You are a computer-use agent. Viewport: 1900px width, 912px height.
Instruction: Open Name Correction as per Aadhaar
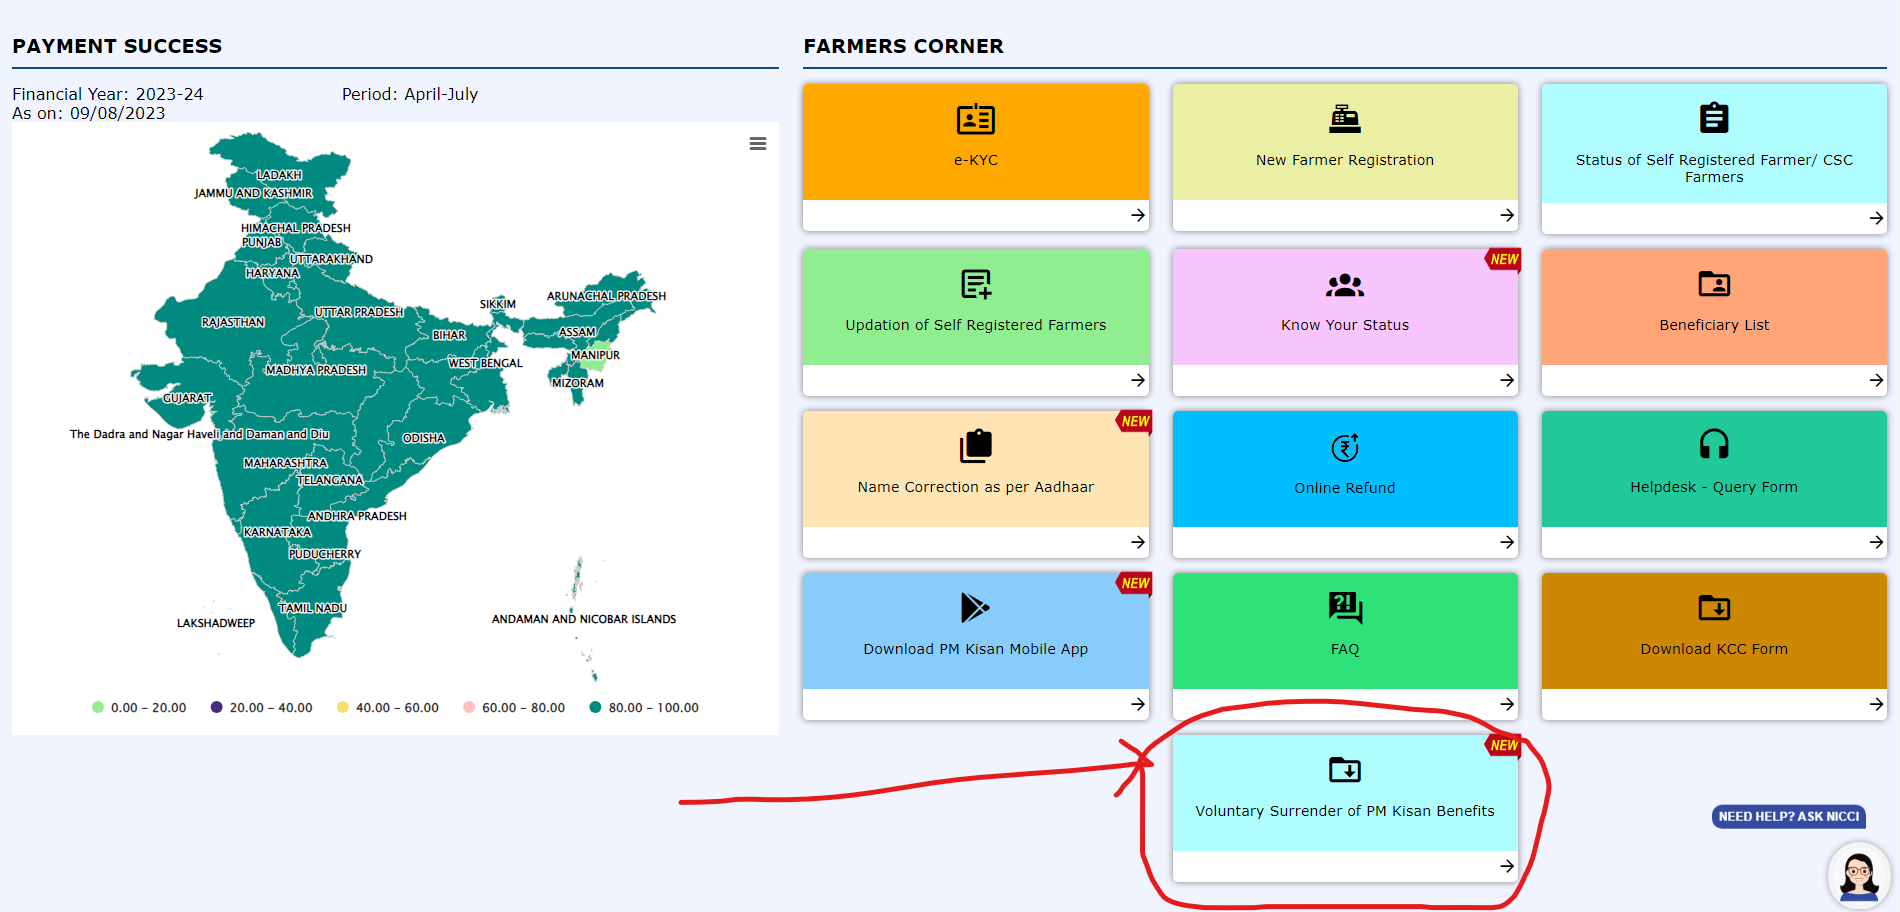[975, 487]
